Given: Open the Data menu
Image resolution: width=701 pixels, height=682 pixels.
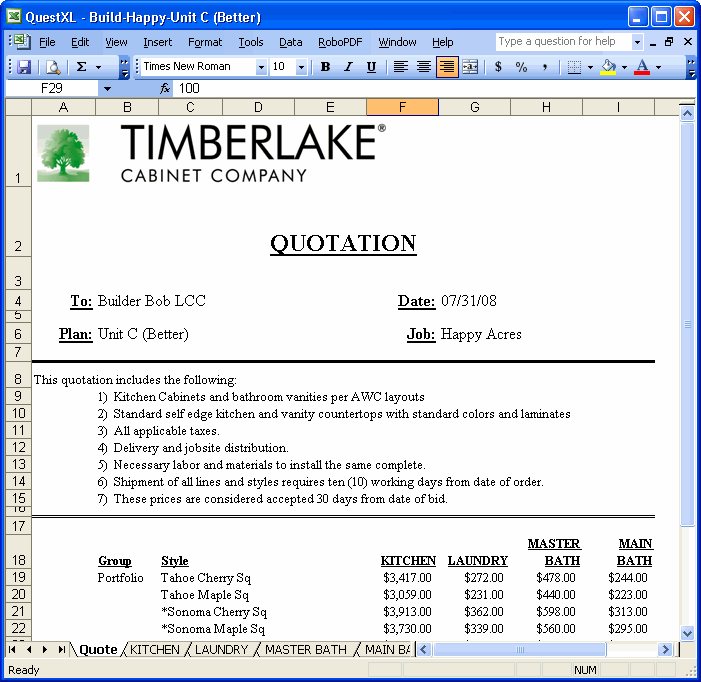Looking at the screenshot, I should click(291, 42).
